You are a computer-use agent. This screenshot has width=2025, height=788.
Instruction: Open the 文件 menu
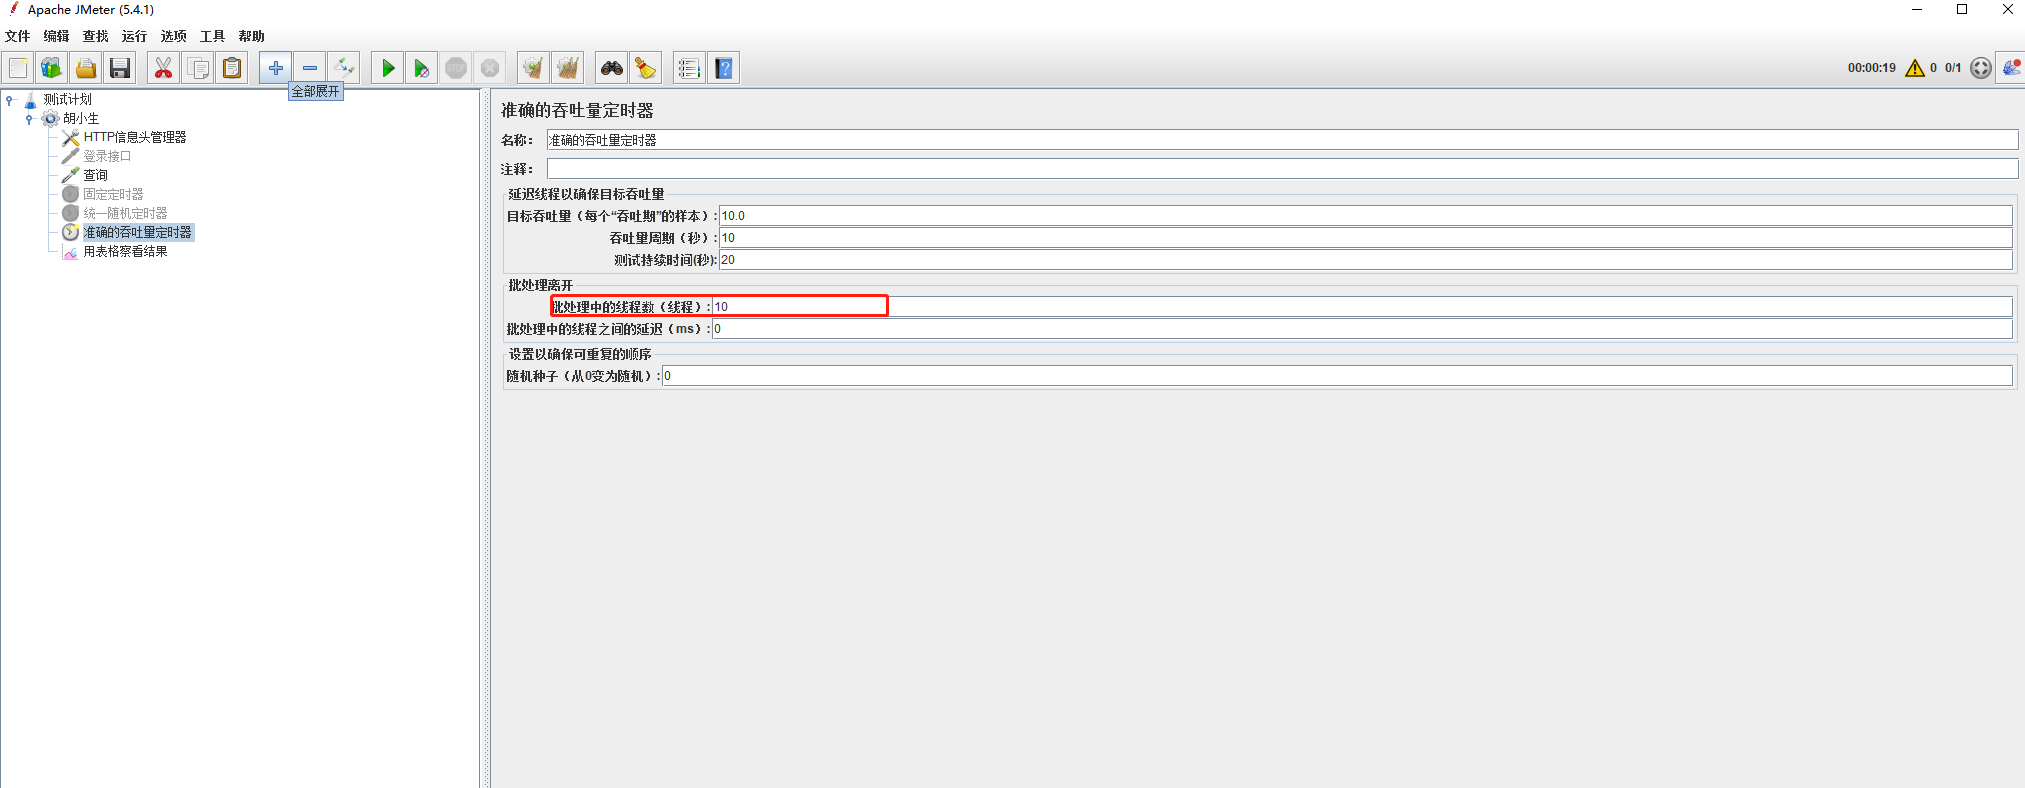[18, 36]
